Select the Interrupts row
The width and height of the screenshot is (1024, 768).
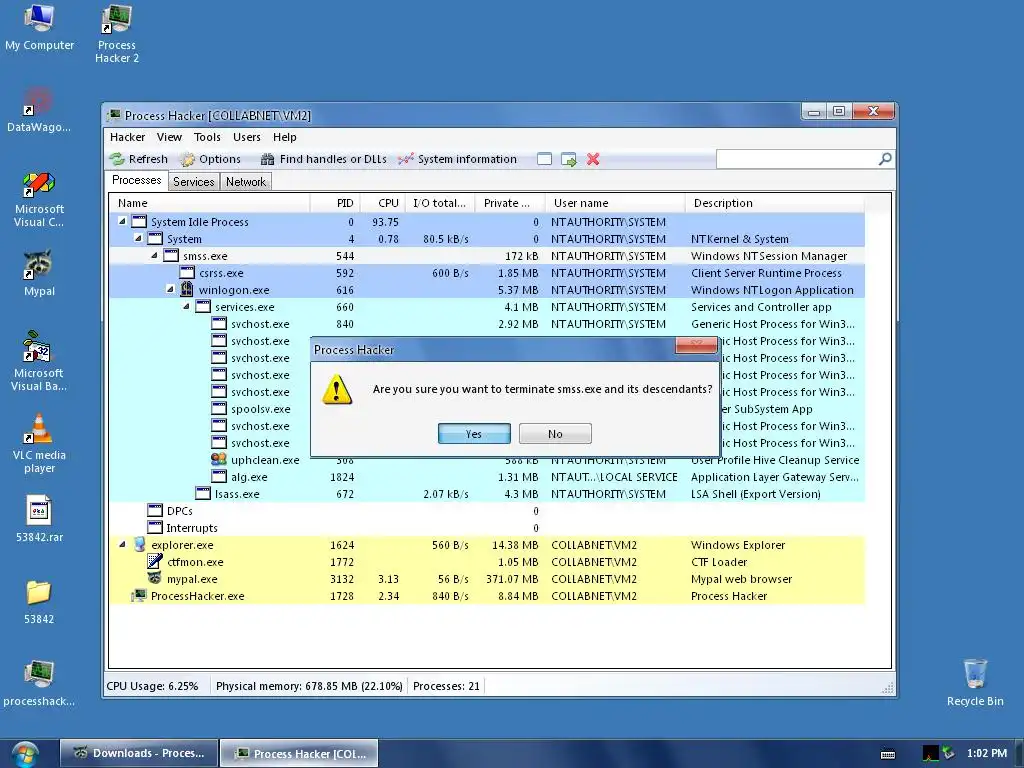487,528
